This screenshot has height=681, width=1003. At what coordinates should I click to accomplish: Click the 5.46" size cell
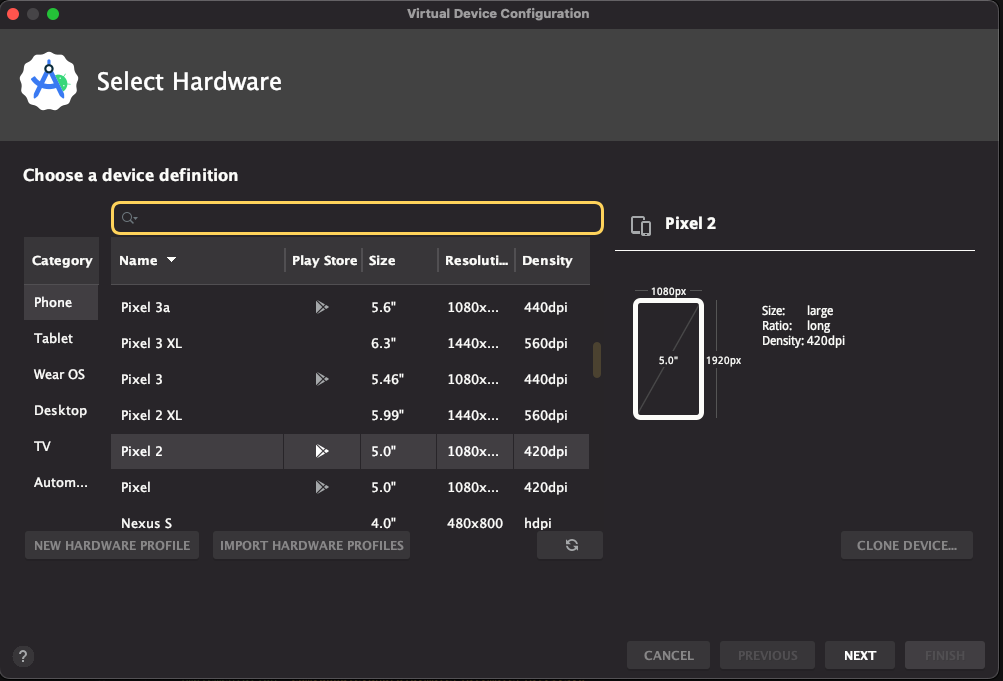[387, 379]
